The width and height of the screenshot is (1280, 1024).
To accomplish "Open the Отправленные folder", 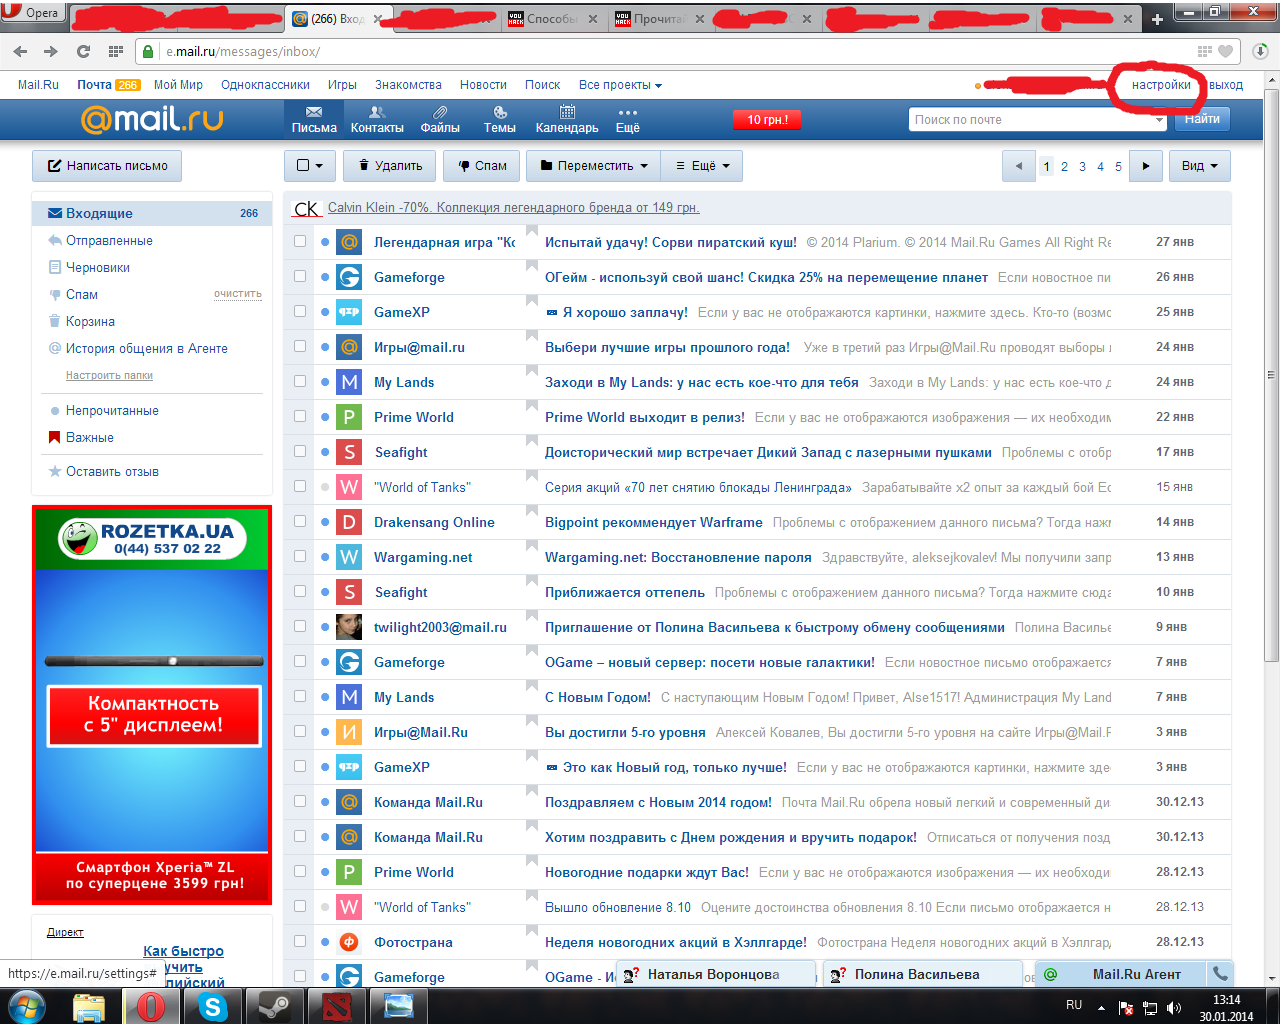I will pyautogui.click(x=109, y=240).
